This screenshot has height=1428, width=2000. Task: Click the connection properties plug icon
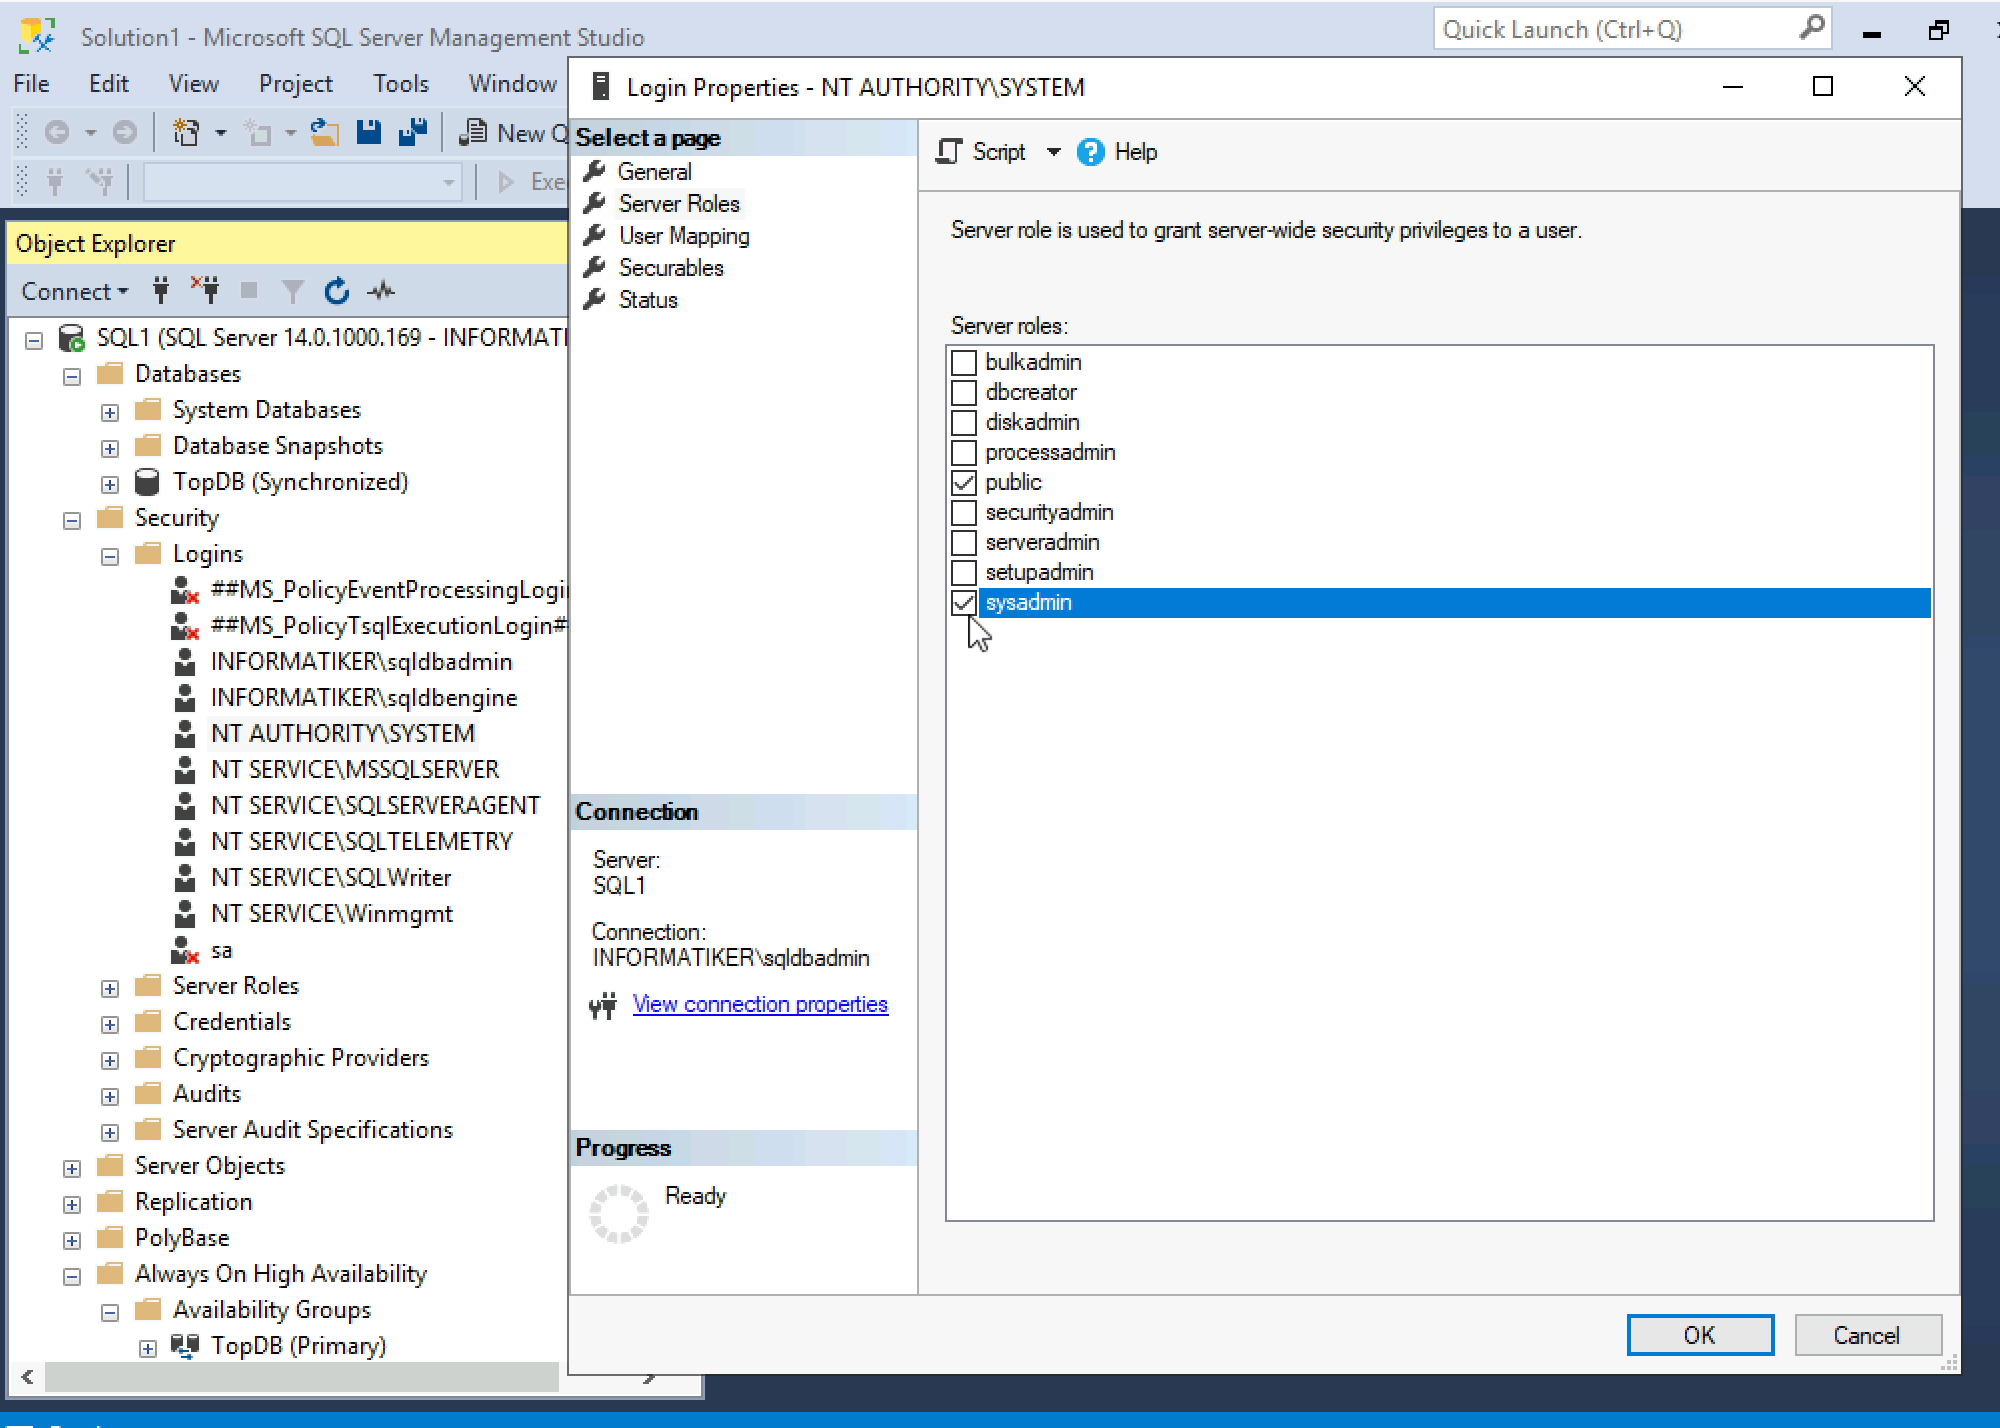click(603, 1005)
